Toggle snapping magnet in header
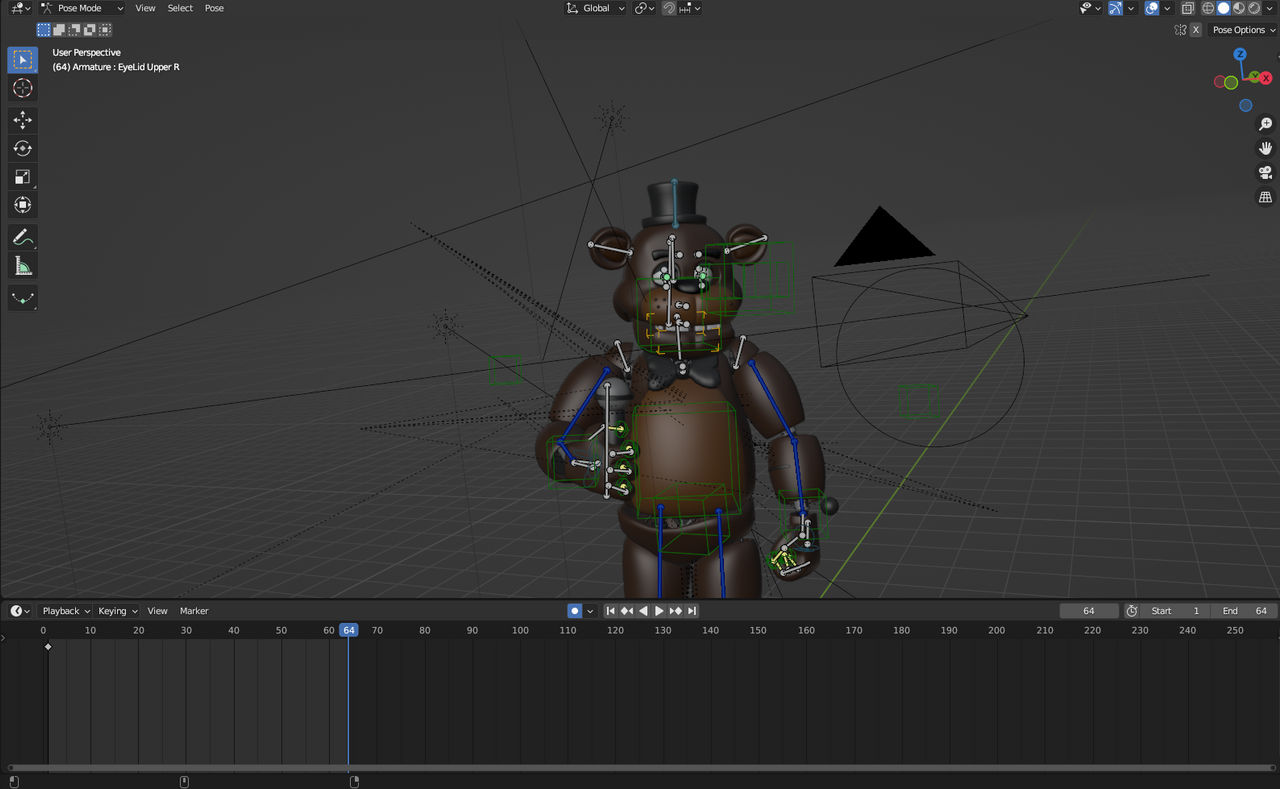This screenshot has width=1280, height=789. (x=669, y=8)
